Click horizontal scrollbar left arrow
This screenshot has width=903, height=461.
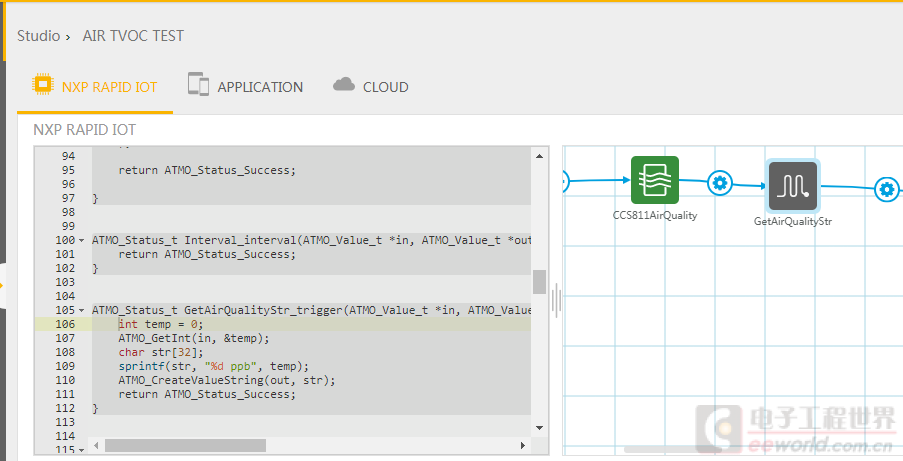coord(96,445)
